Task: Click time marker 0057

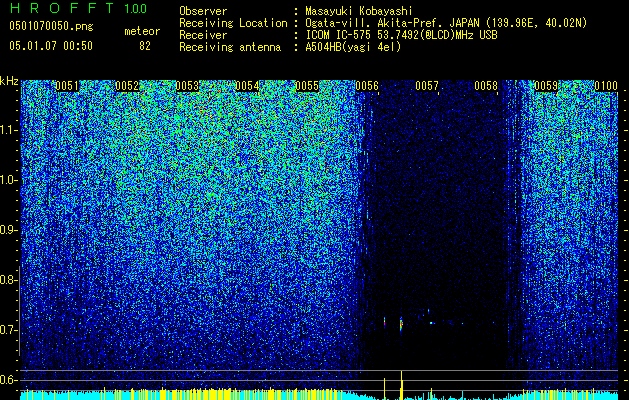Action: coord(427,86)
